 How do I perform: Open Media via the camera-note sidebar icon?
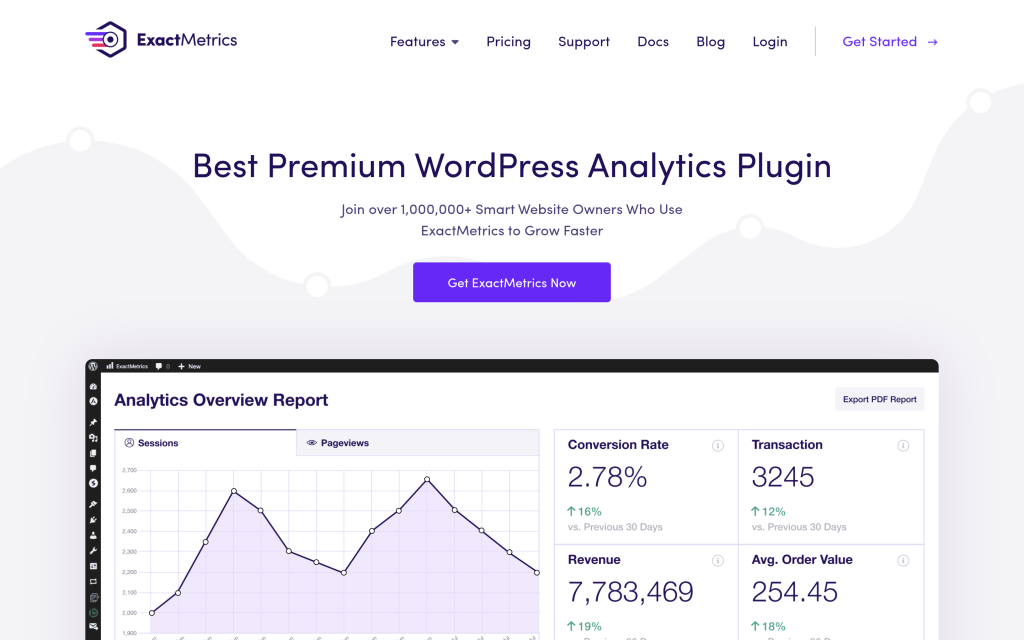(93, 438)
